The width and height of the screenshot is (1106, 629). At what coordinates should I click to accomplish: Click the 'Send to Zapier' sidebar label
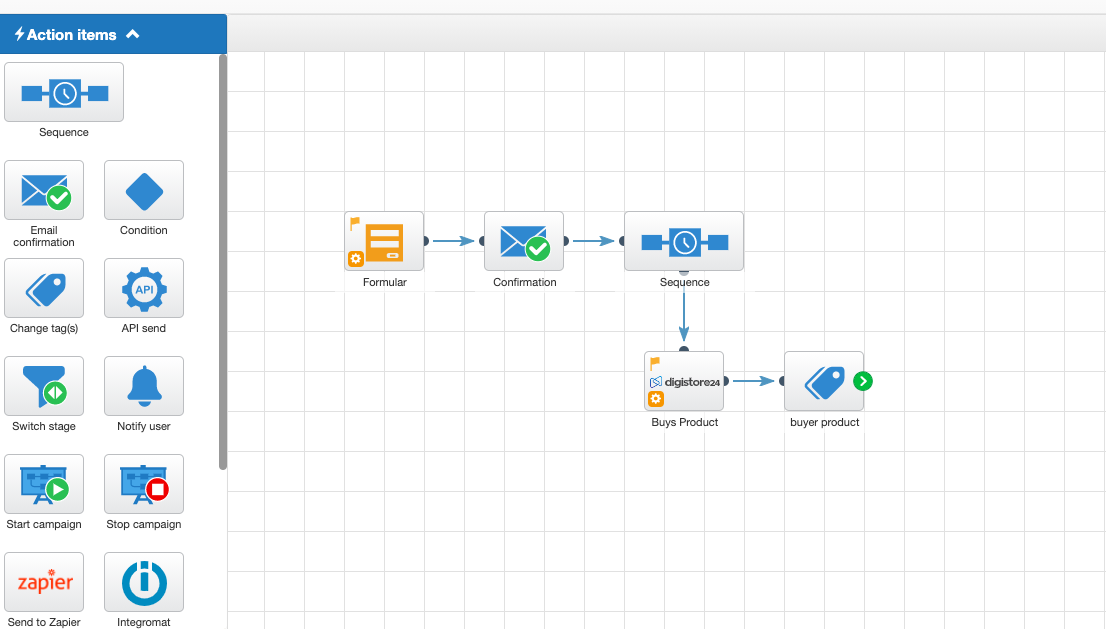(x=44, y=622)
